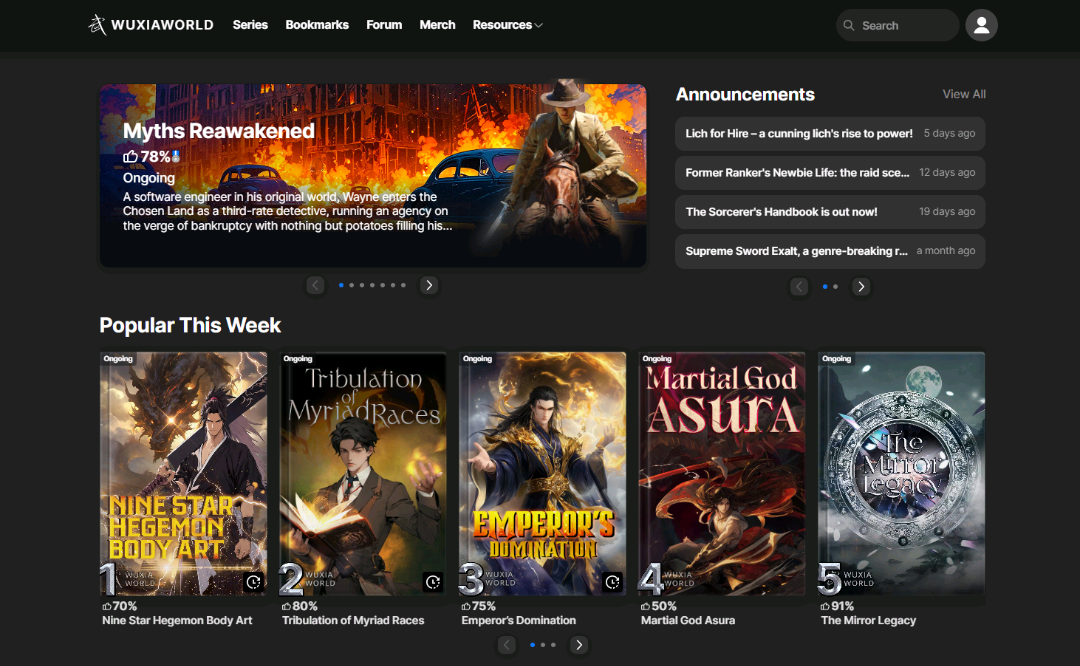
Task: Click the Search input field
Action: tap(905, 26)
